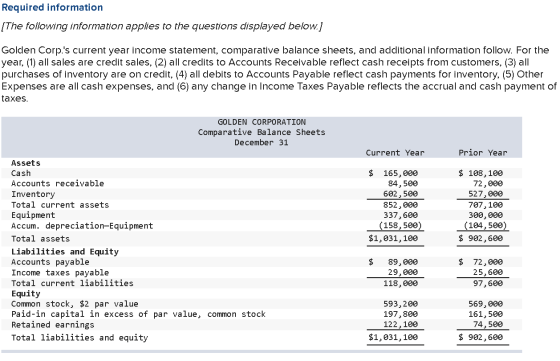Select income taxes payable 29,000
This screenshot has height=361, width=560.
pos(403,272)
